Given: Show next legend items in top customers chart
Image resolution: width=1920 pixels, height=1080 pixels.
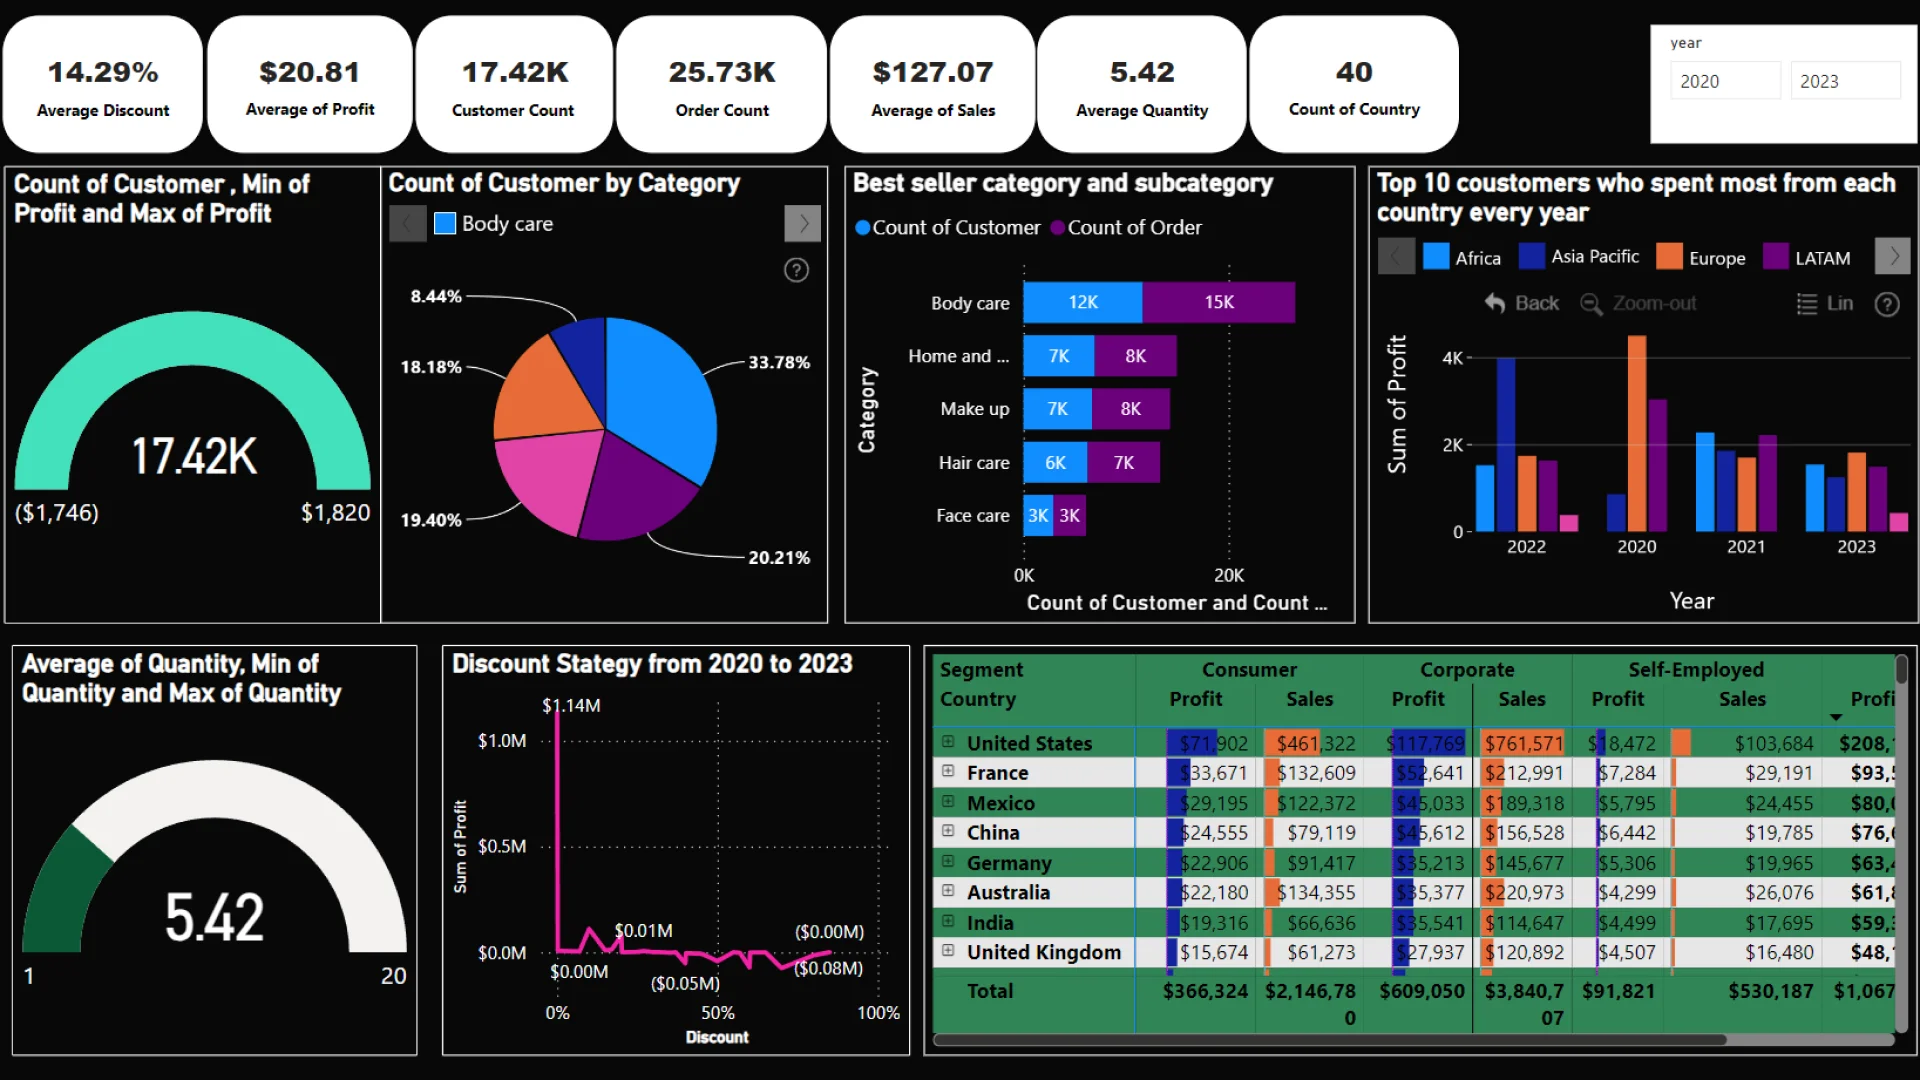Looking at the screenshot, I should click(1892, 256).
